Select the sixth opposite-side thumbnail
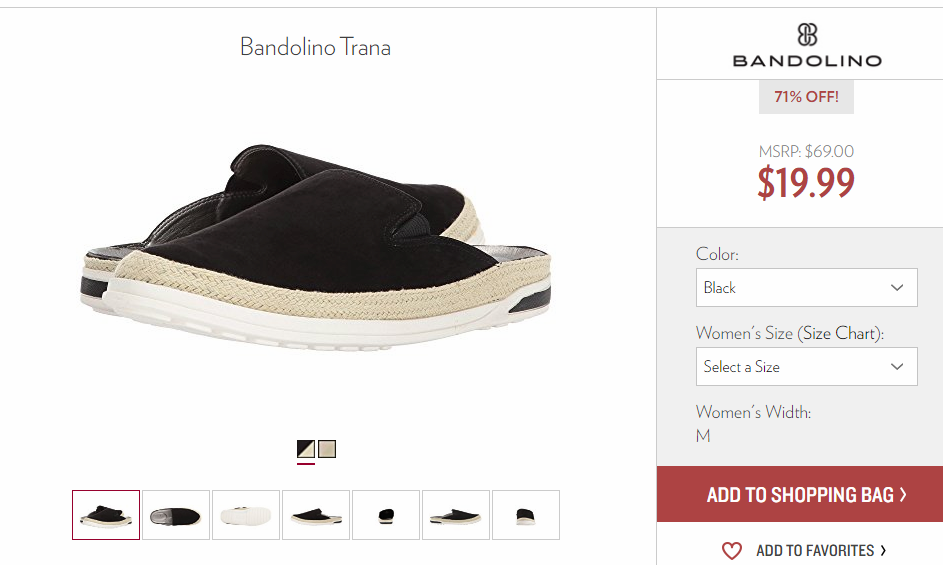 (456, 515)
